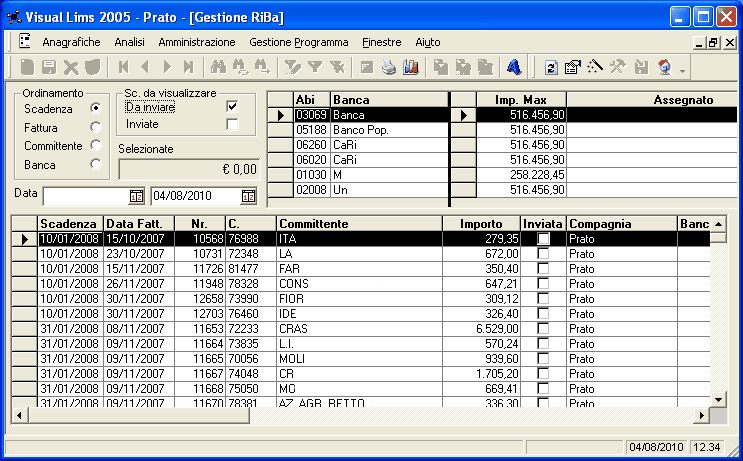This screenshot has height=461, width=743.
Task: Click the binoculars Find icon
Action: click(x=218, y=67)
